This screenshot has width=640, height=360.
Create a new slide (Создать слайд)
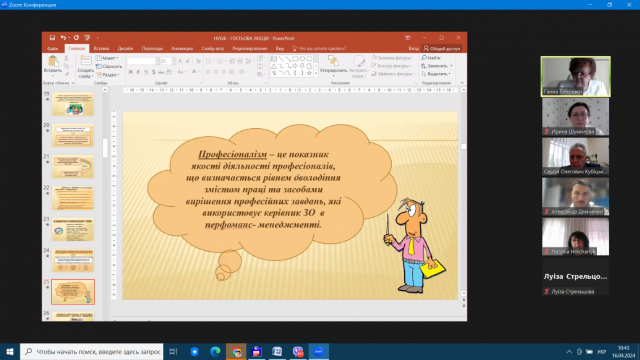click(85, 67)
